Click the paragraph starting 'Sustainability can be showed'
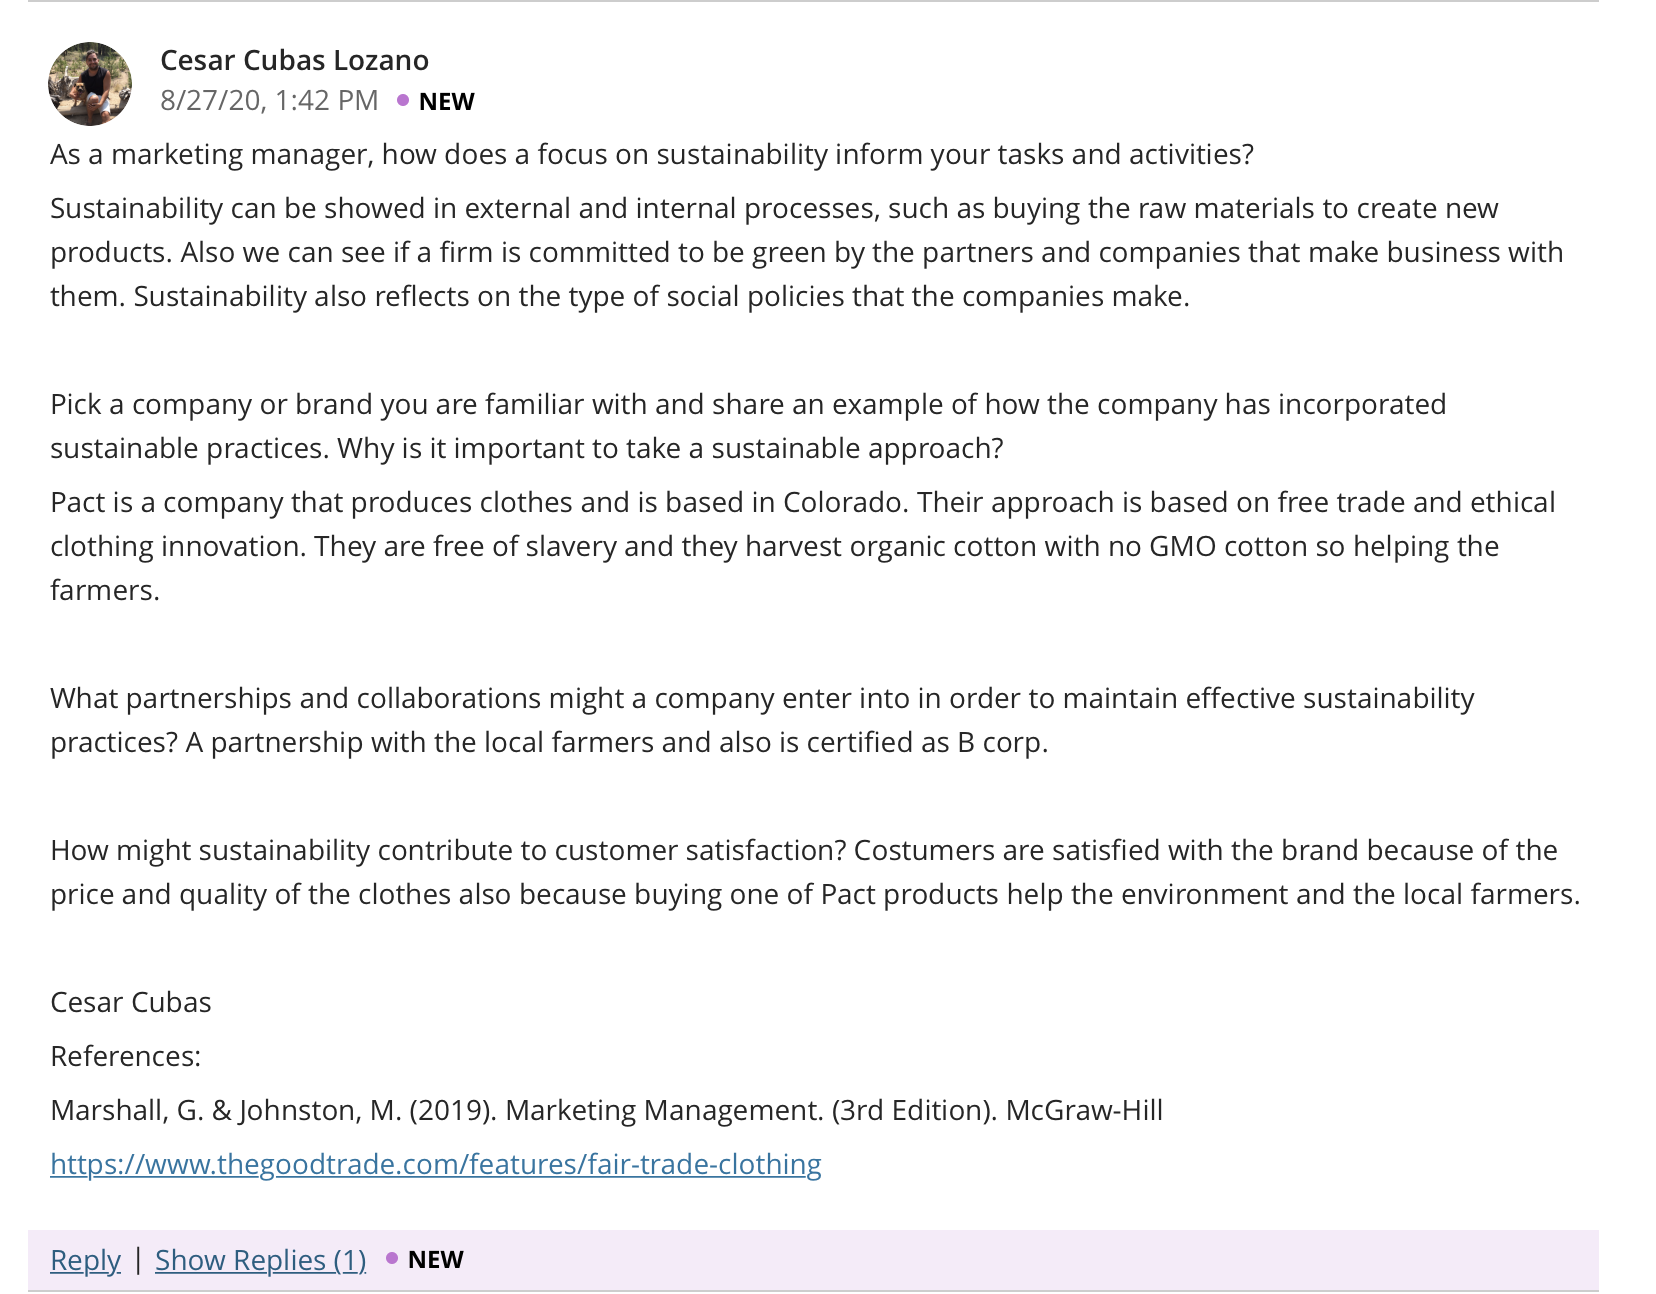 point(807,252)
